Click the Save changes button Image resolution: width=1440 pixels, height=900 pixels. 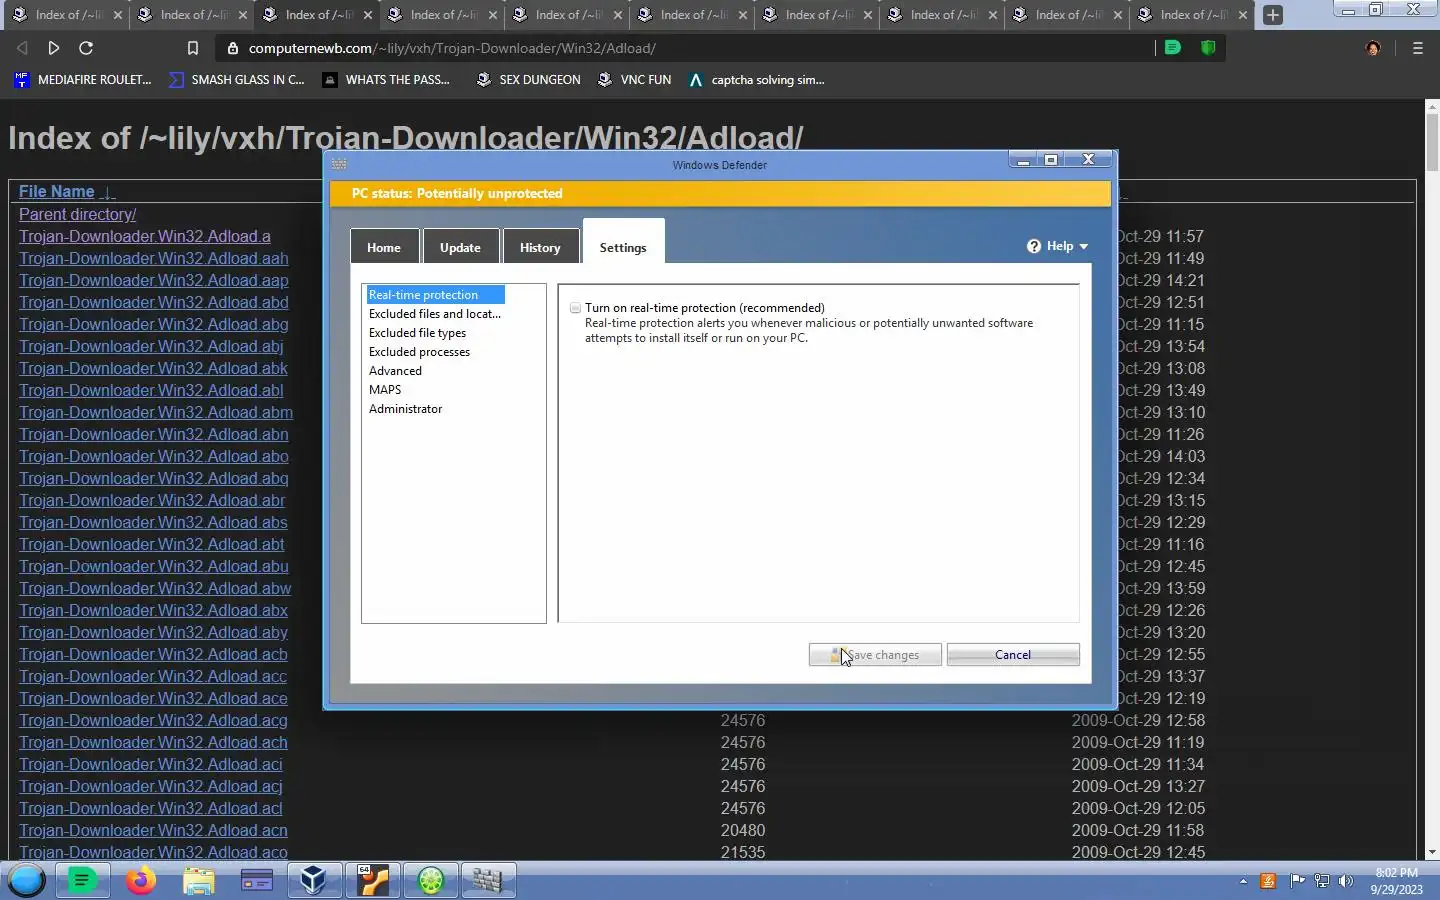click(x=875, y=655)
